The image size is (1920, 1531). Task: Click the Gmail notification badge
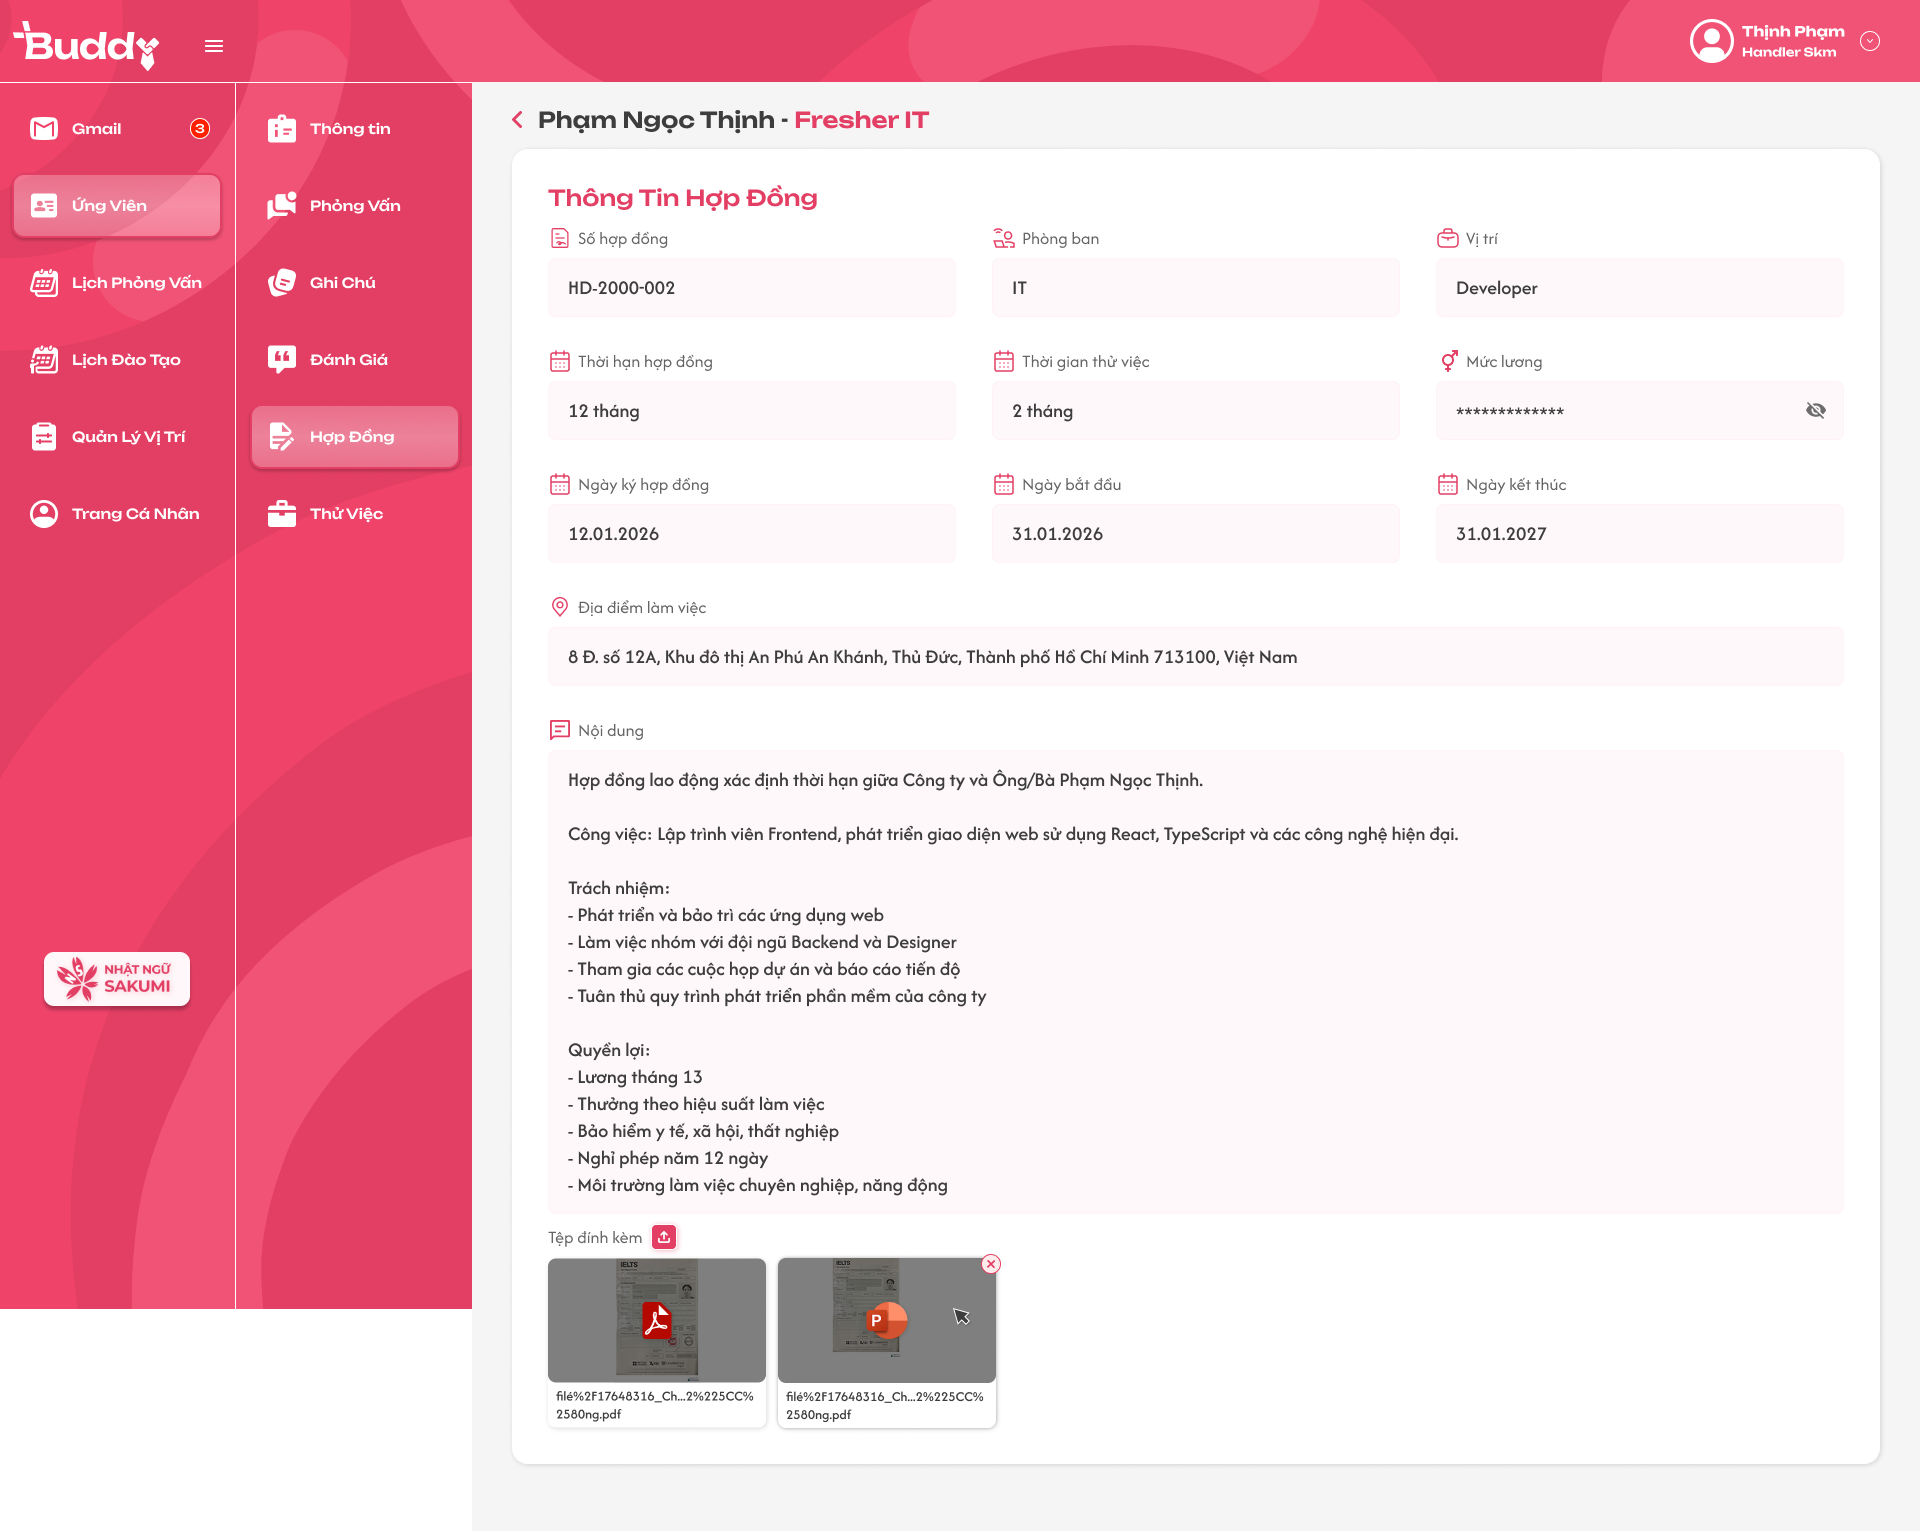200,129
